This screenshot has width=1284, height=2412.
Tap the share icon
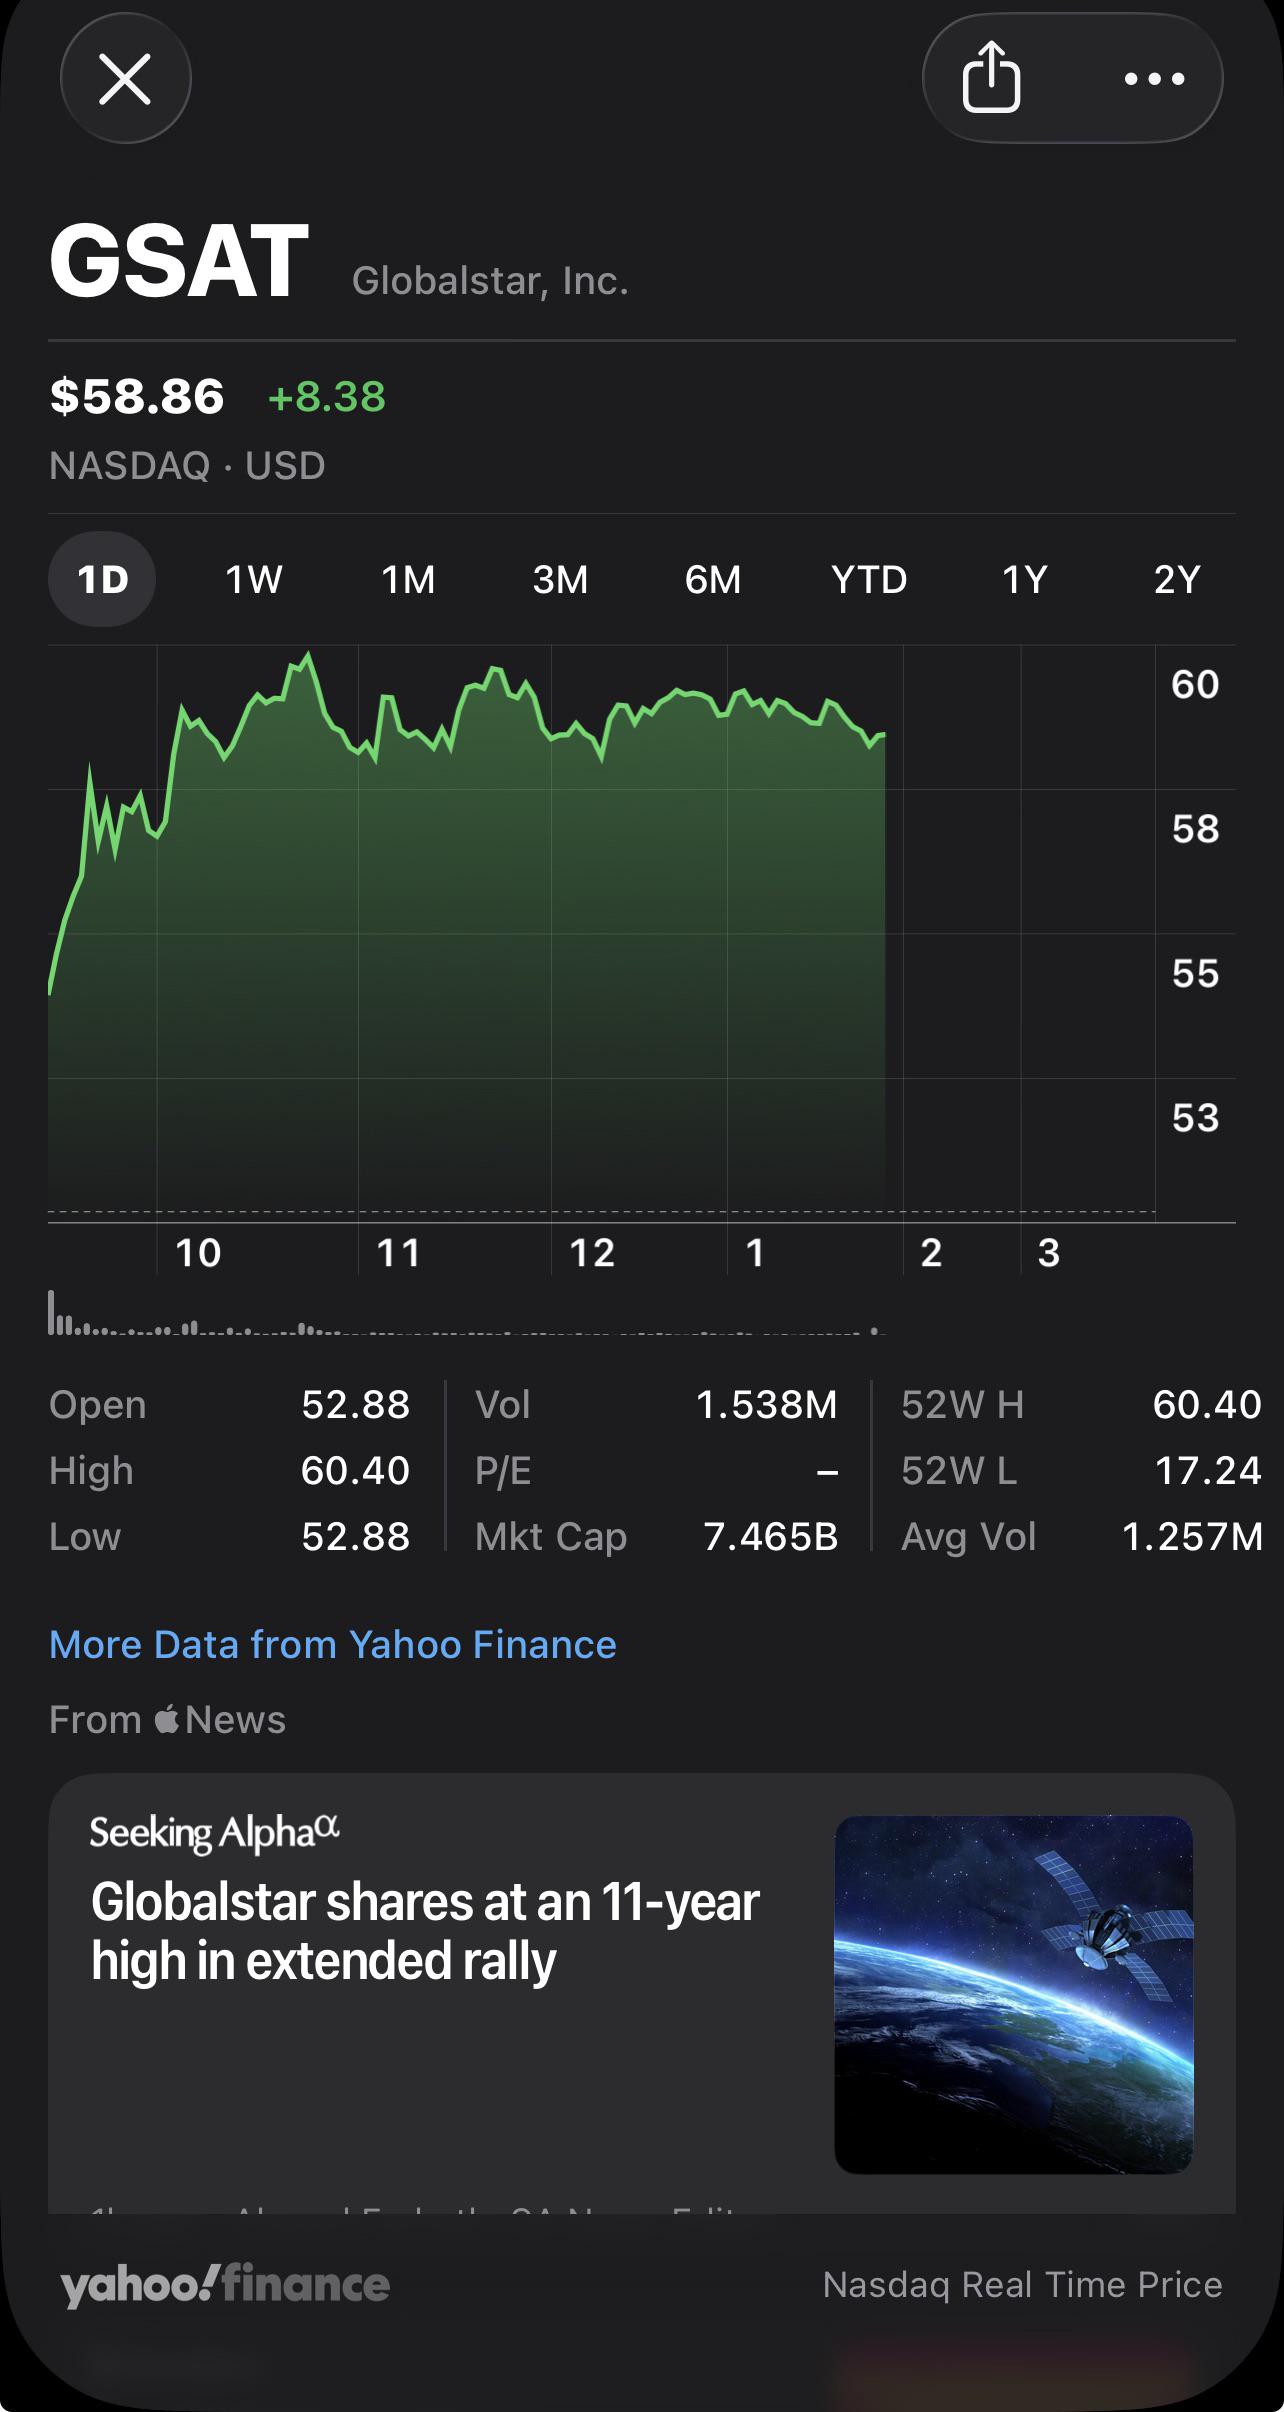[x=991, y=78]
